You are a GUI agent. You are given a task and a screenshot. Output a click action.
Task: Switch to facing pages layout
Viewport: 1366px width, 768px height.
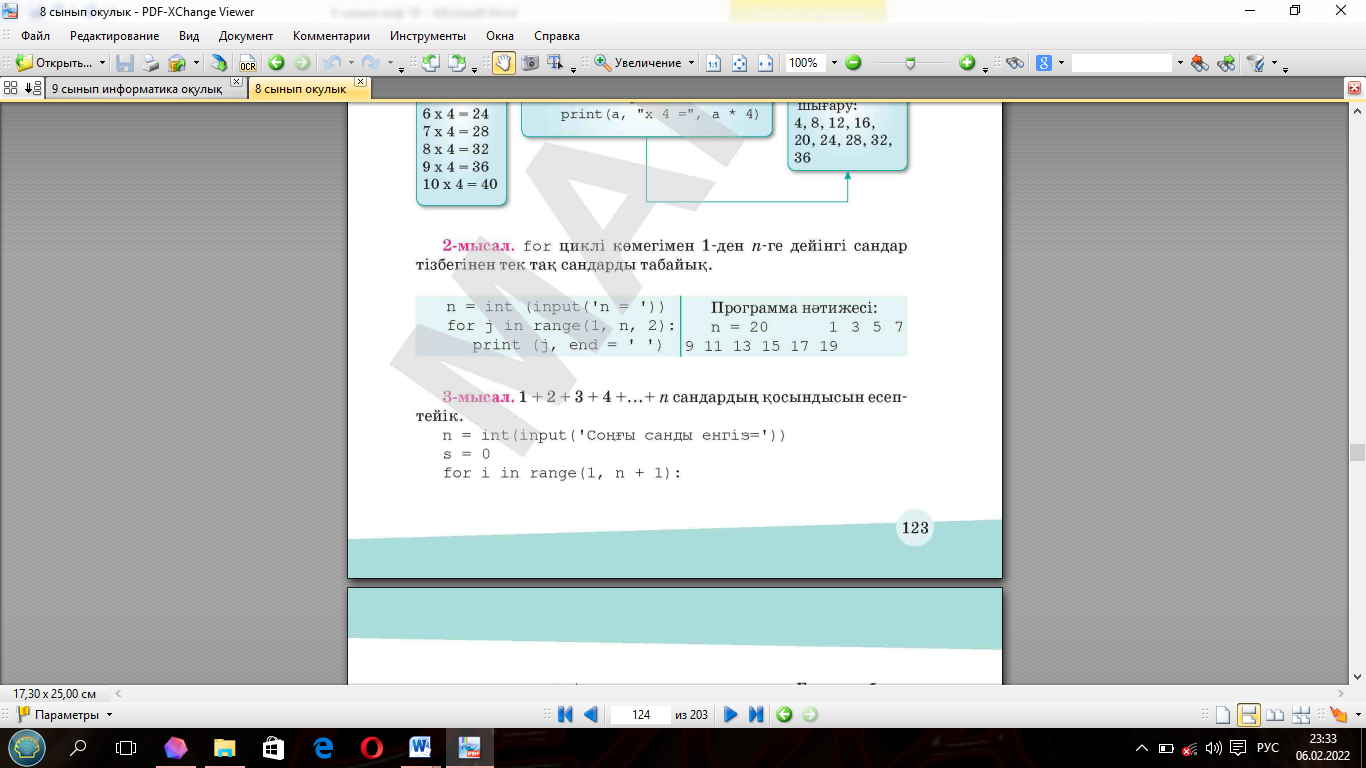pos(1275,714)
